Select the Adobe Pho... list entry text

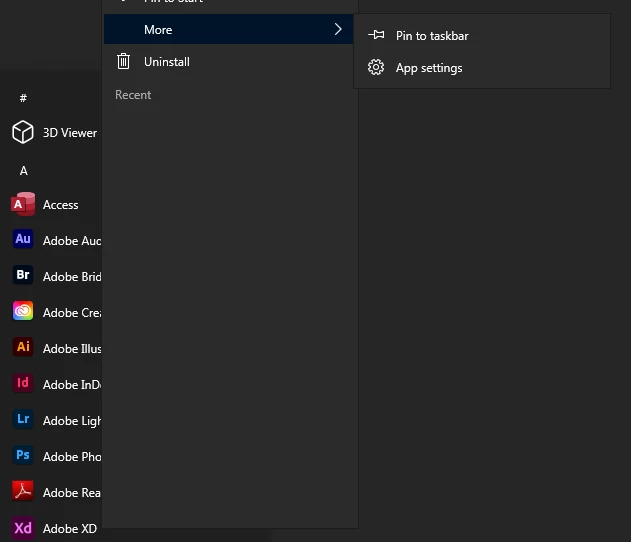tap(72, 457)
